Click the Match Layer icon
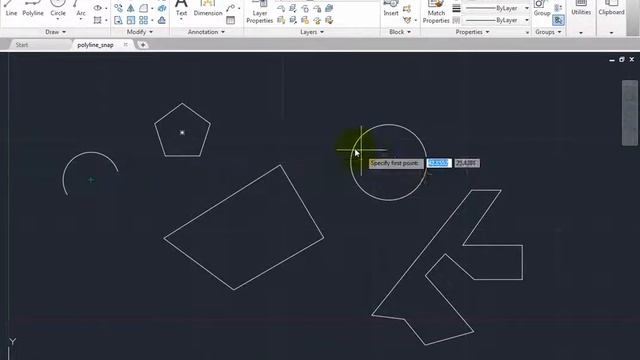Screen dimensions: 640x360 pos(329,20)
